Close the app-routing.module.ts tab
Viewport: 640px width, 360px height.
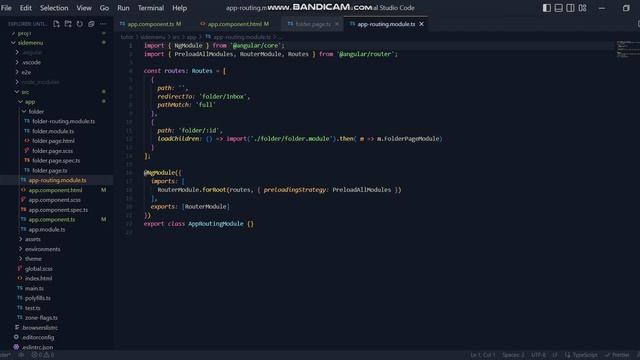click(421, 24)
